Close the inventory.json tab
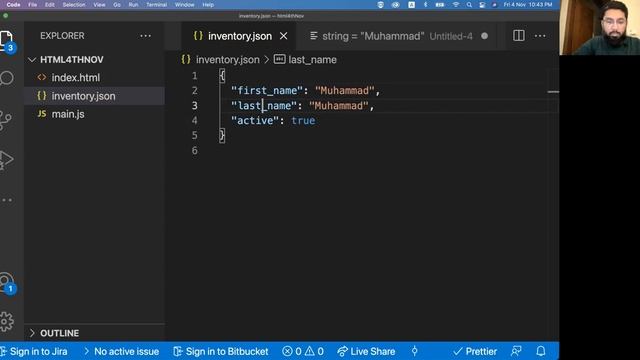640x360 pixels. tap(284, 36)
